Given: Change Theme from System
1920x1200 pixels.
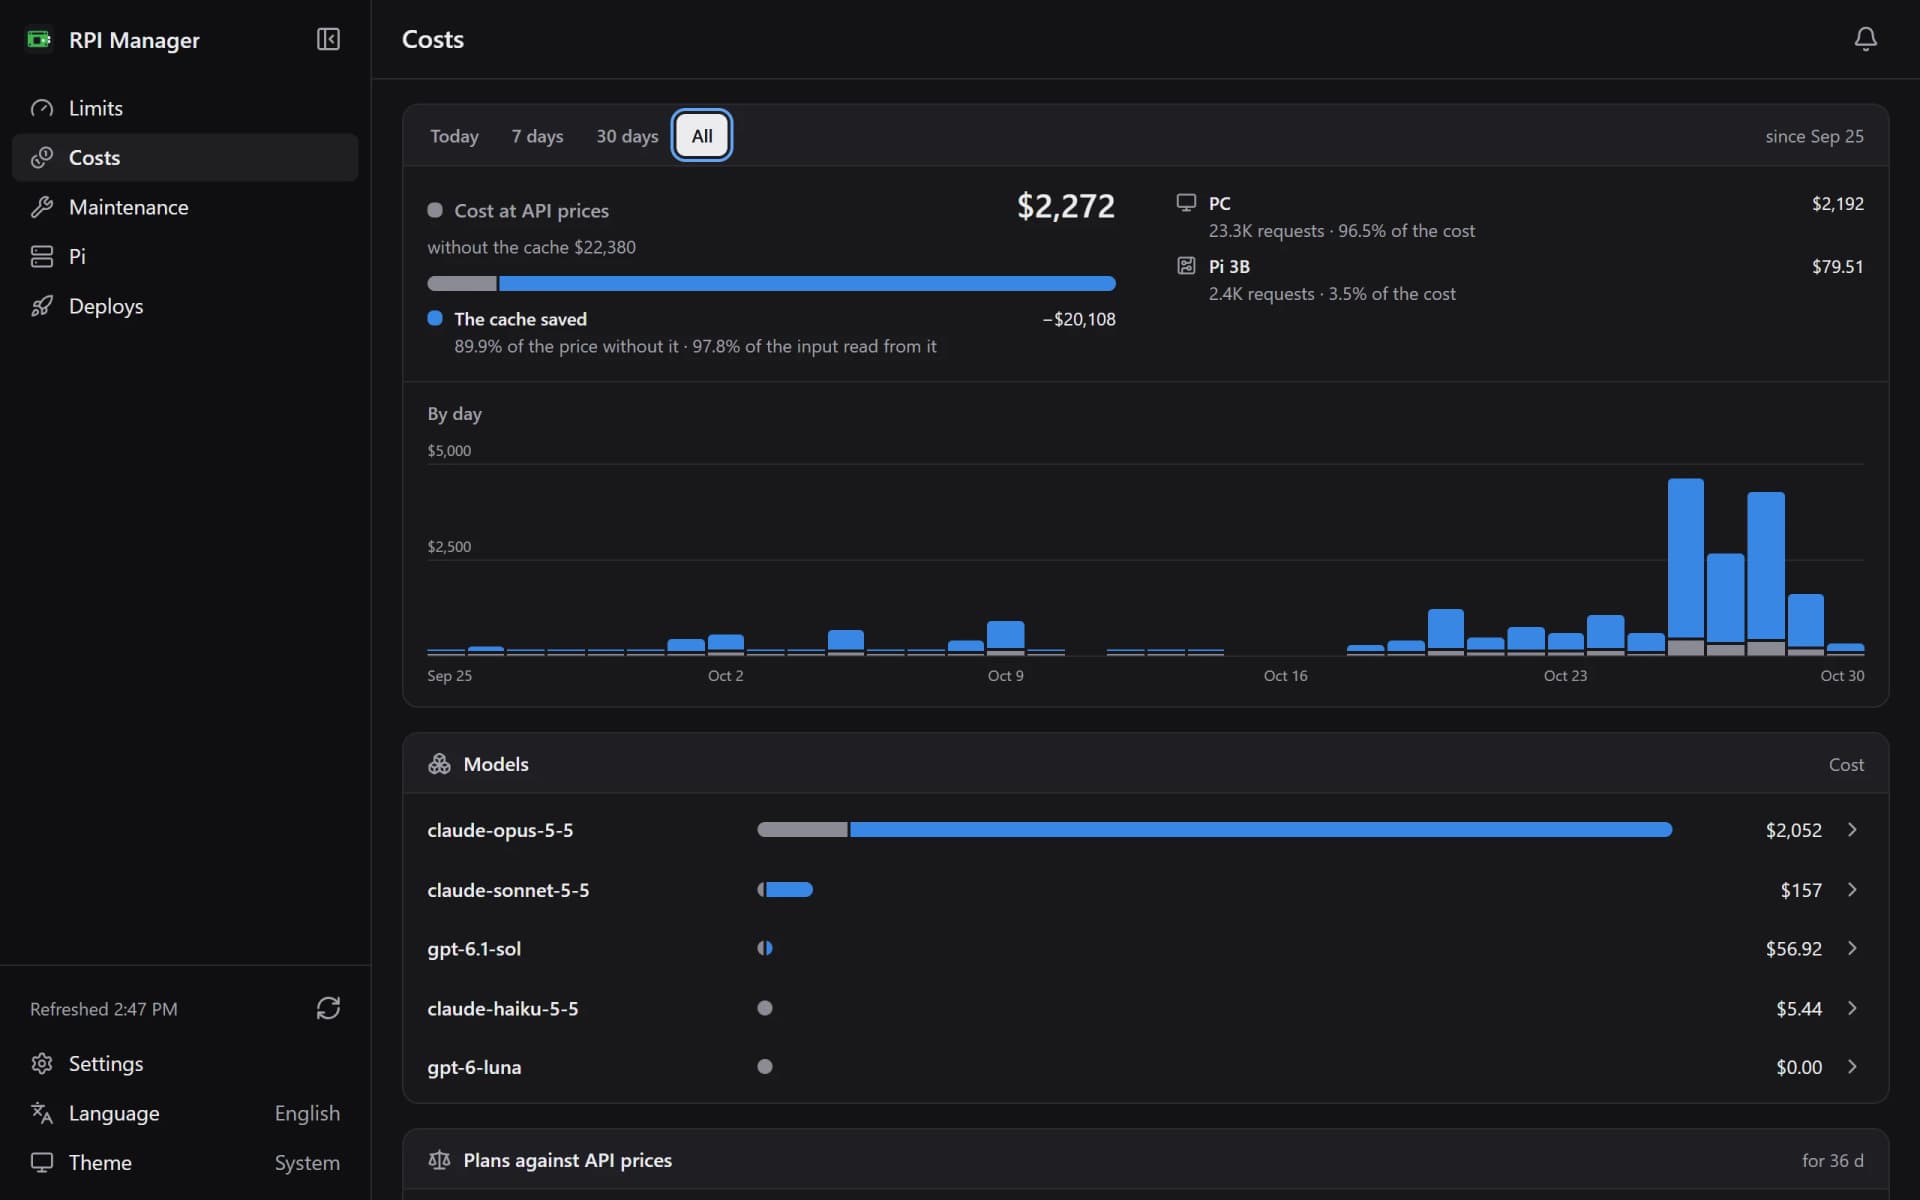Looking at the screenshot, I should point(307,1162).
